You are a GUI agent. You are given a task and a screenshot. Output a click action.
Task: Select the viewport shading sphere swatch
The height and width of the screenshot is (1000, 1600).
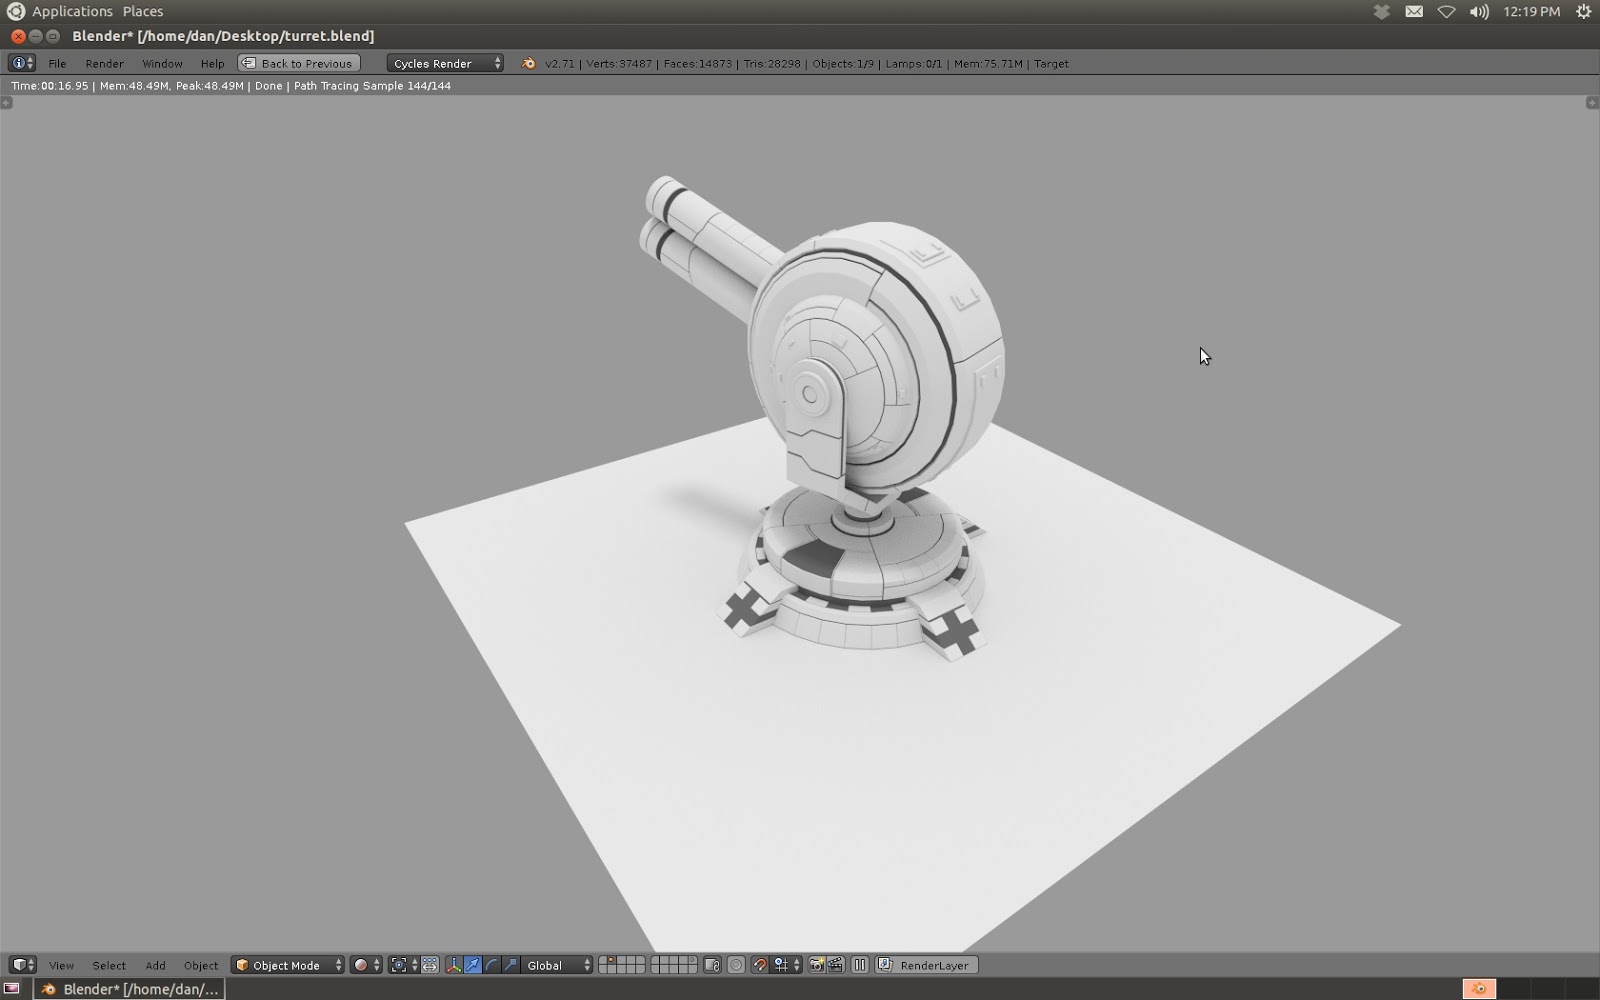[361, 965]
